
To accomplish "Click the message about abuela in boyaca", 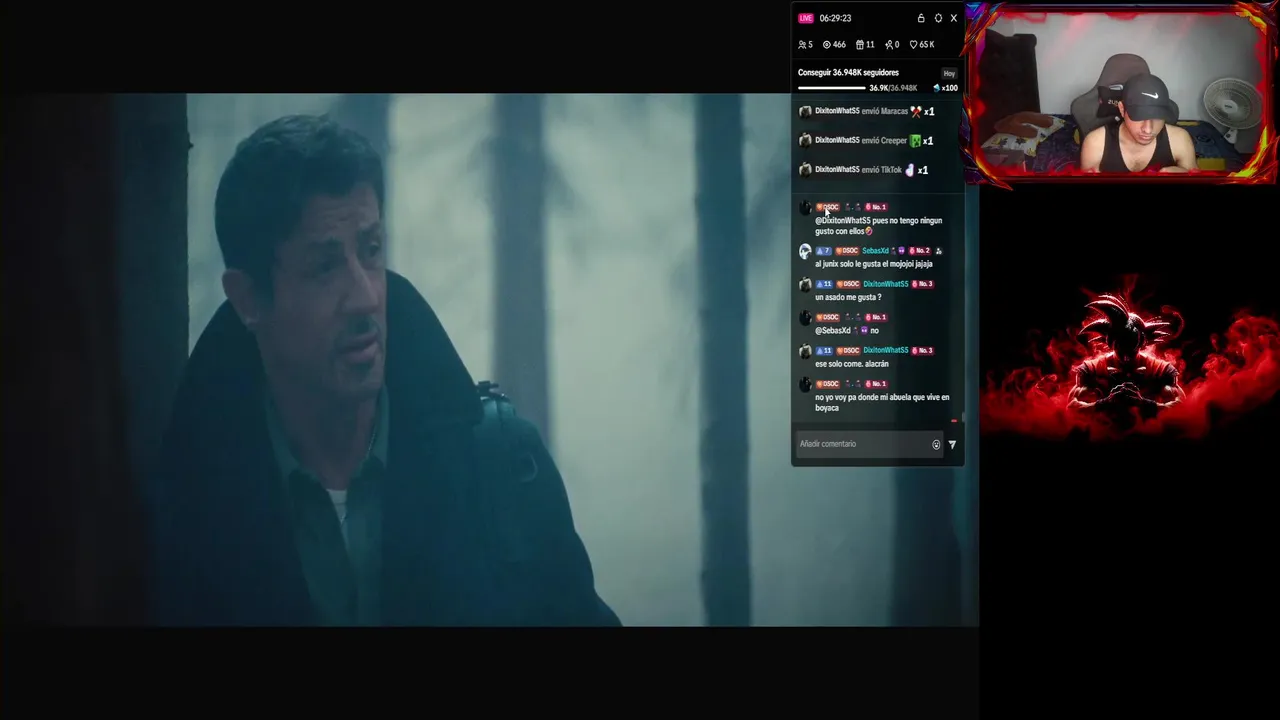I will pos(882,402).
